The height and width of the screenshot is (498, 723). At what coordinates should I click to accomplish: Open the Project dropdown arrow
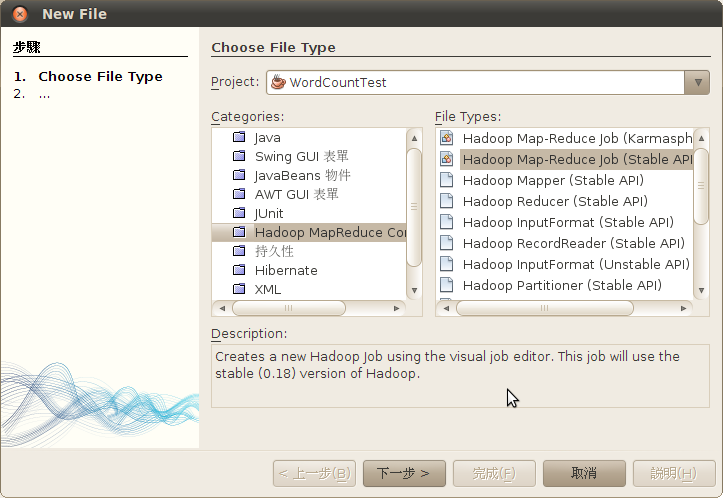[x=697, y=83]
